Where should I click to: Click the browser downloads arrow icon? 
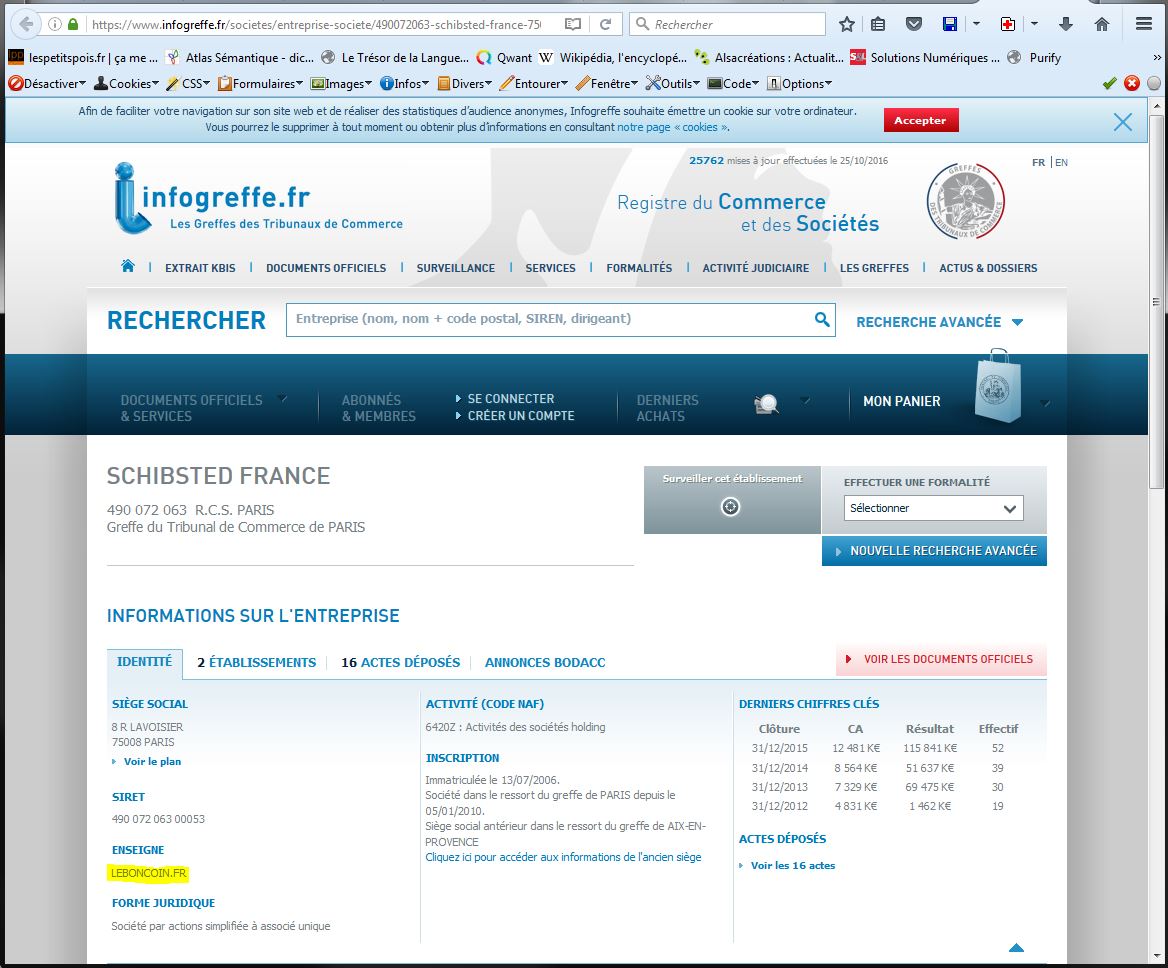[x=1066, y=24]
